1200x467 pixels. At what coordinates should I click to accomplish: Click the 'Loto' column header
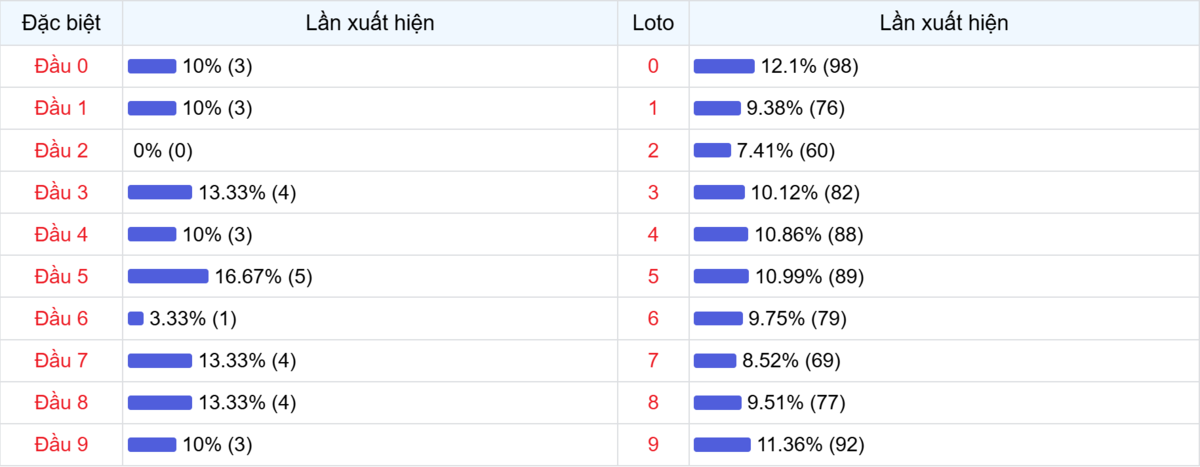pos(653,23)
